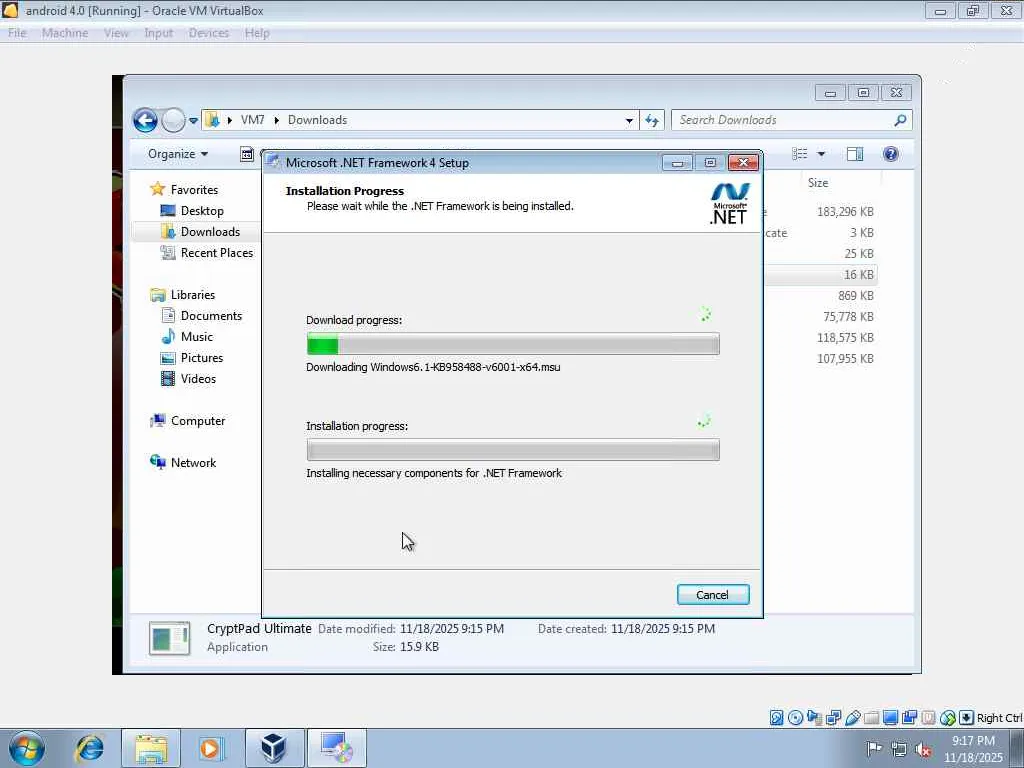Click the muted volume tray icon
Screen dimensions: 1024x768
pos(923,749)
